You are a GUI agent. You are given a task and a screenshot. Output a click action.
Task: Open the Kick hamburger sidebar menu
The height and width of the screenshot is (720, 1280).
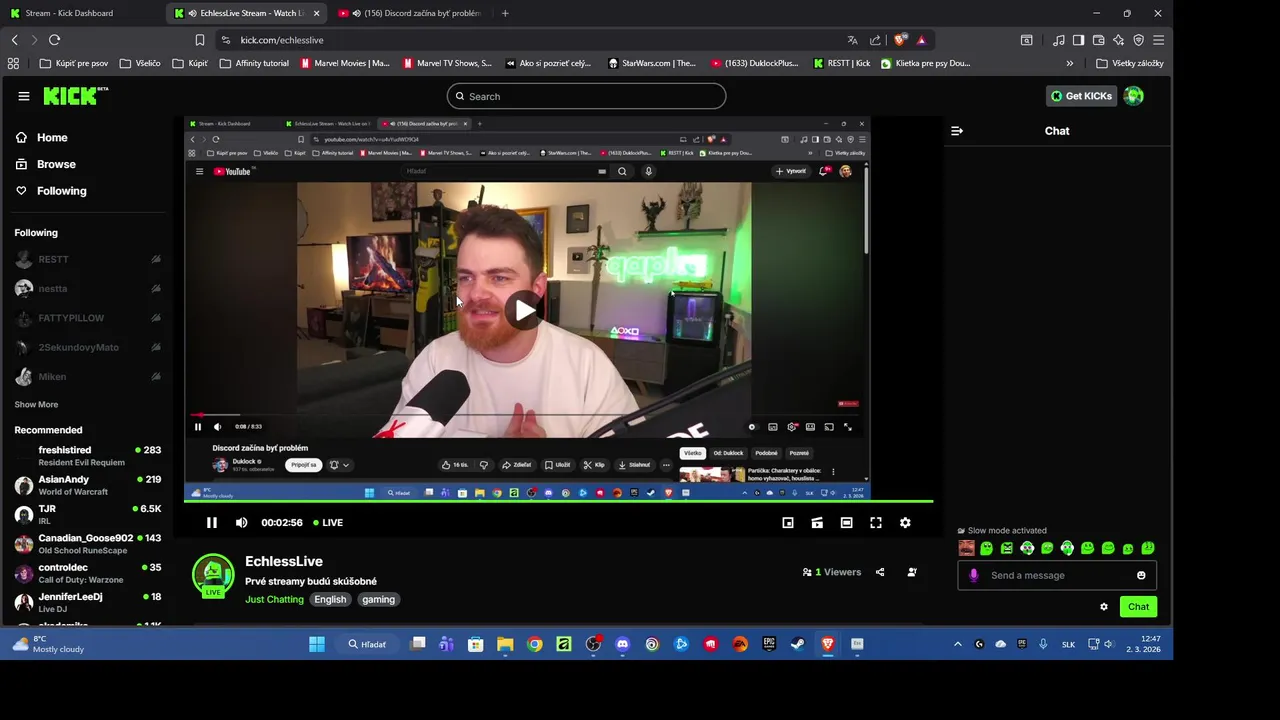pyautogui.click(x=24, y=96)
